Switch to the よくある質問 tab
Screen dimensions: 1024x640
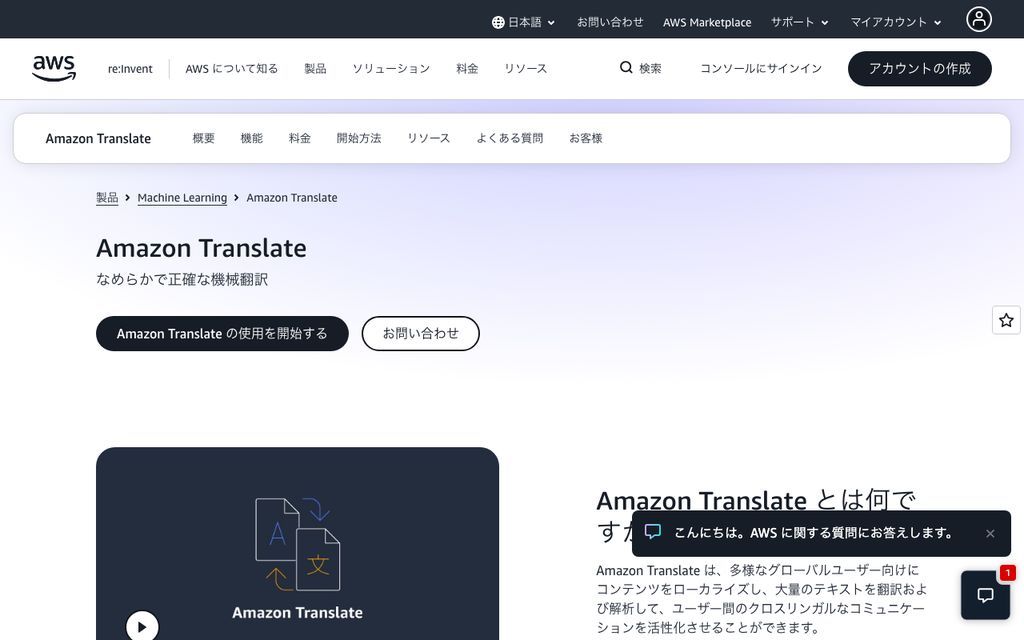click(509, 138)
